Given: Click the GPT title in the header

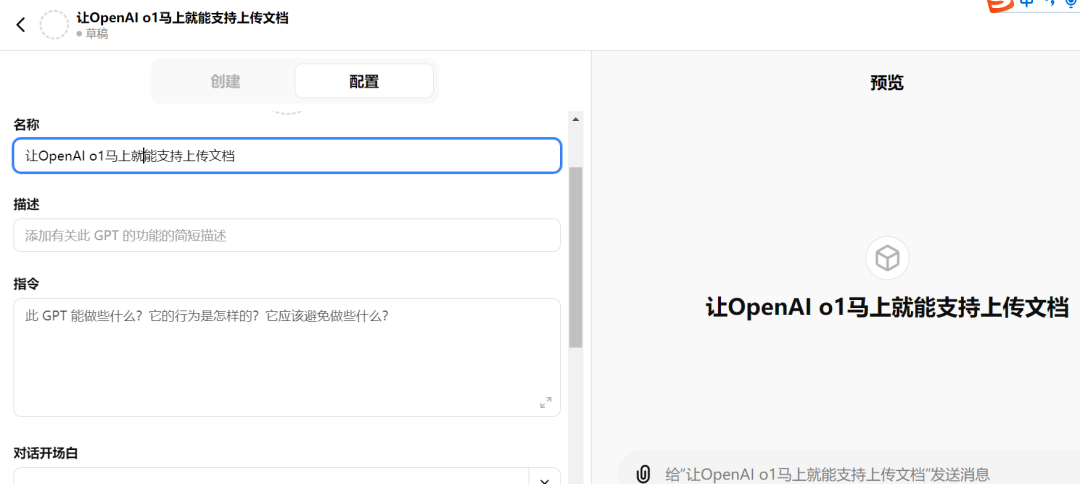Looking at the screenshot, I should pos(182,18).
